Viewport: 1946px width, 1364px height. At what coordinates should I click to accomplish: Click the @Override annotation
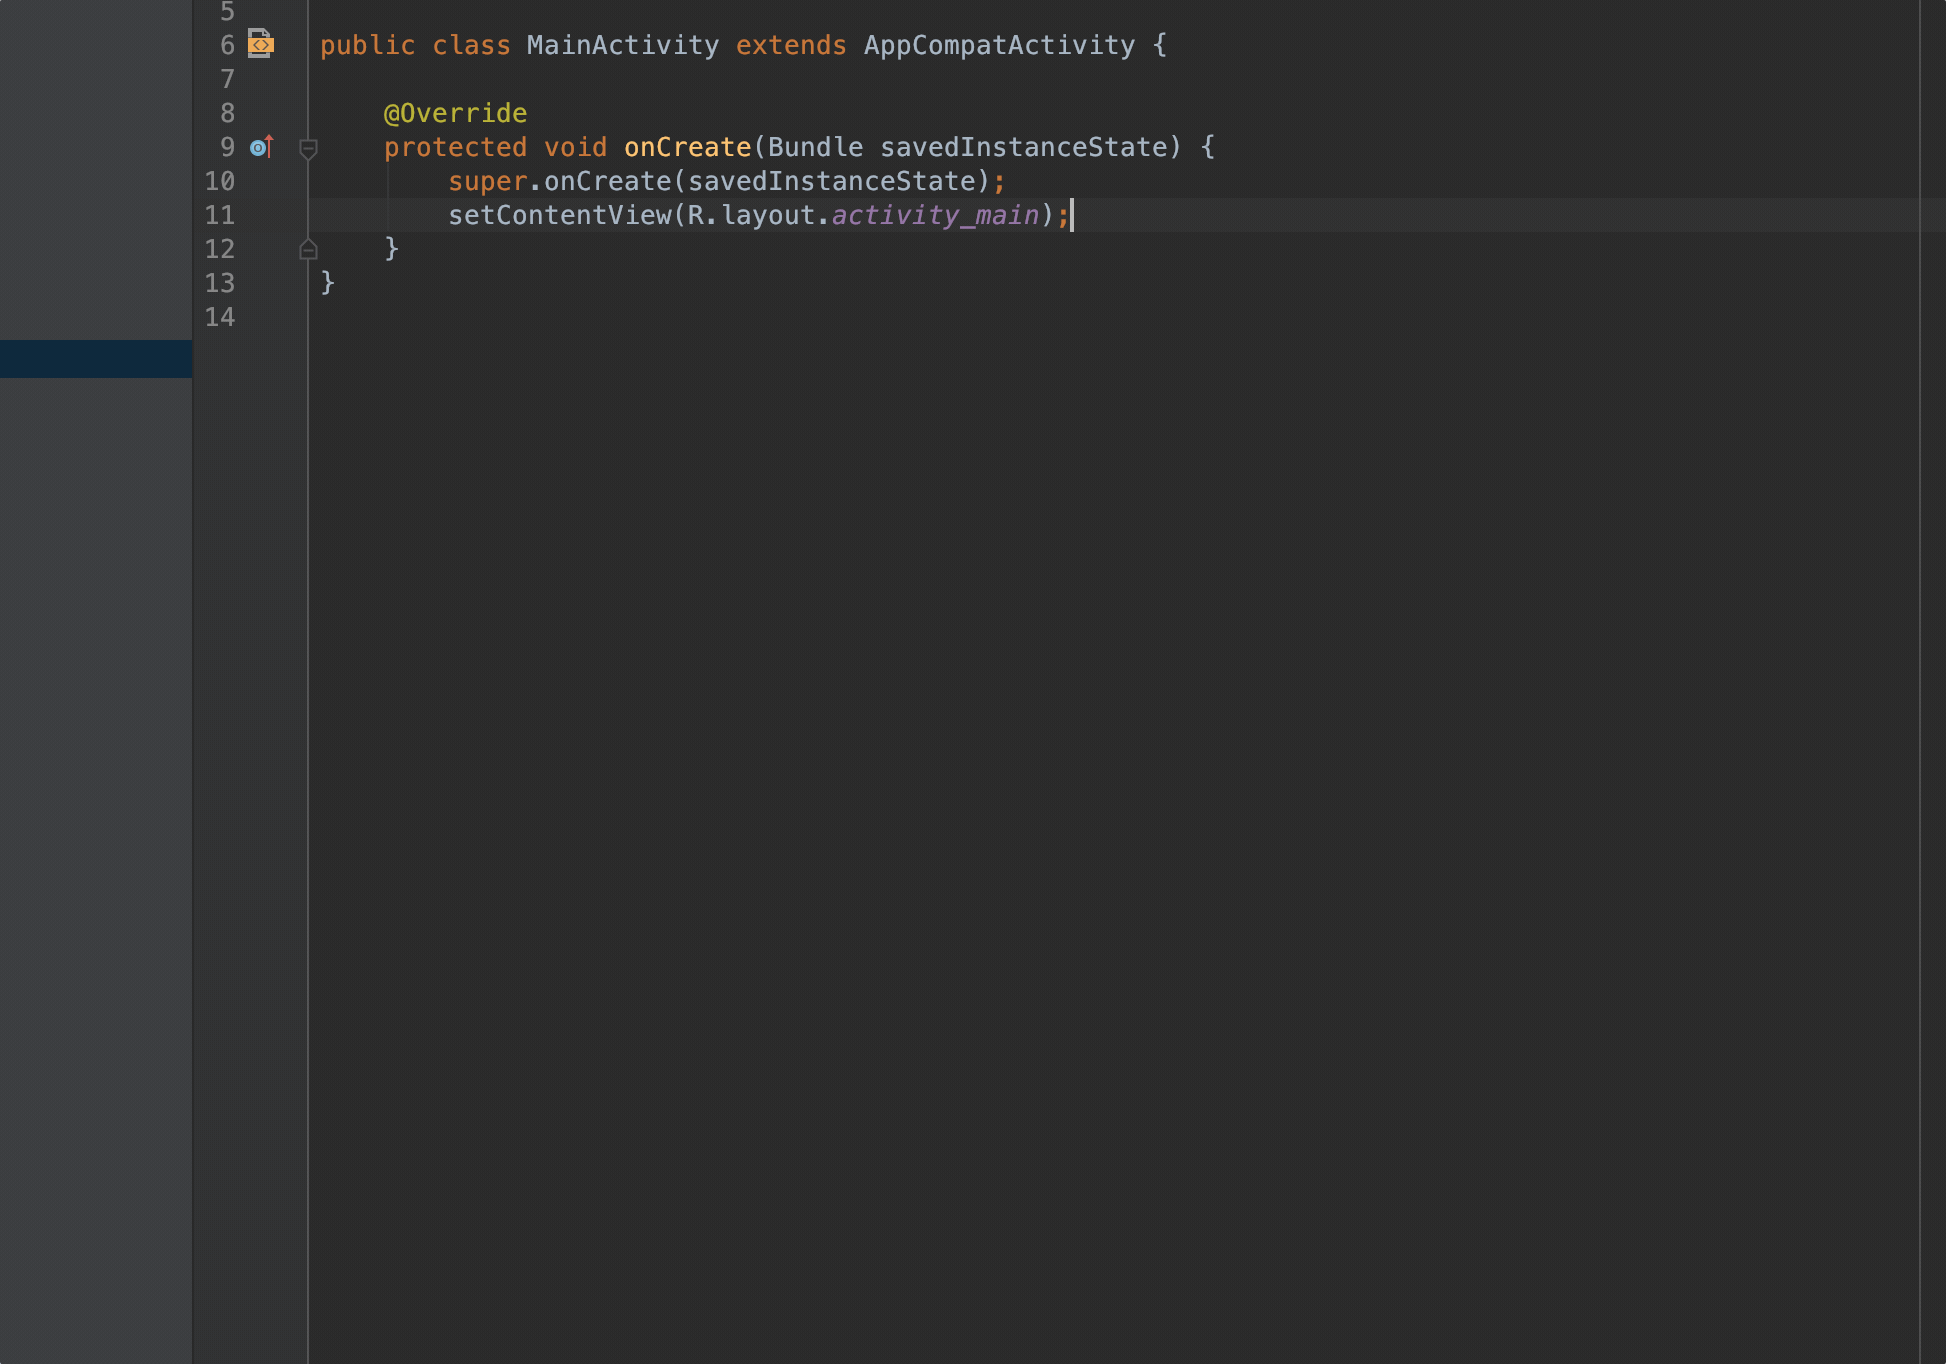455,113
